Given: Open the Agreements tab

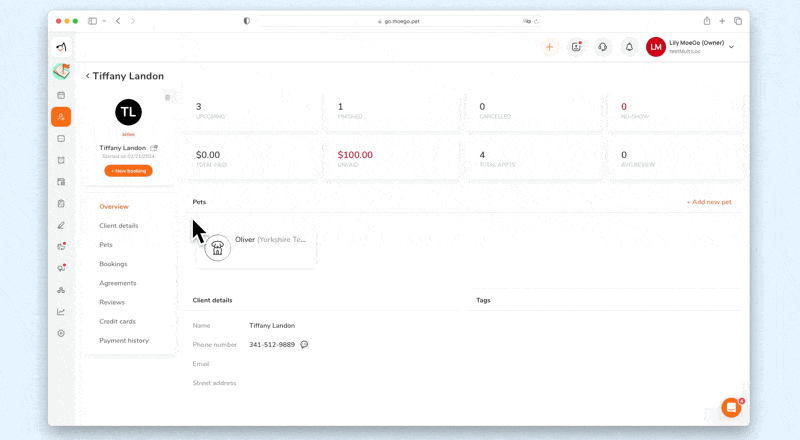Looking at the screenshot, I should point(117,283).
